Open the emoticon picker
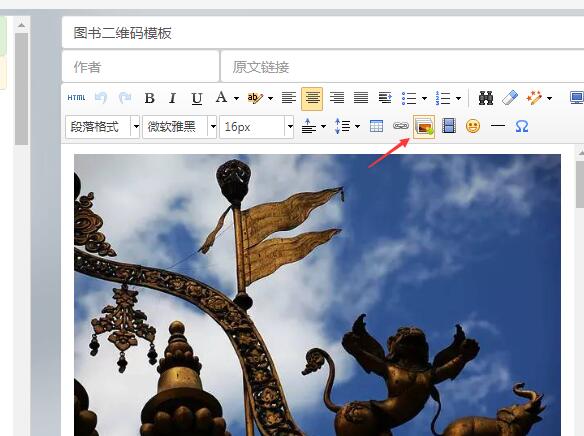Image resolution: width=584 pixels, height=436 pixels. coord(473,127)
